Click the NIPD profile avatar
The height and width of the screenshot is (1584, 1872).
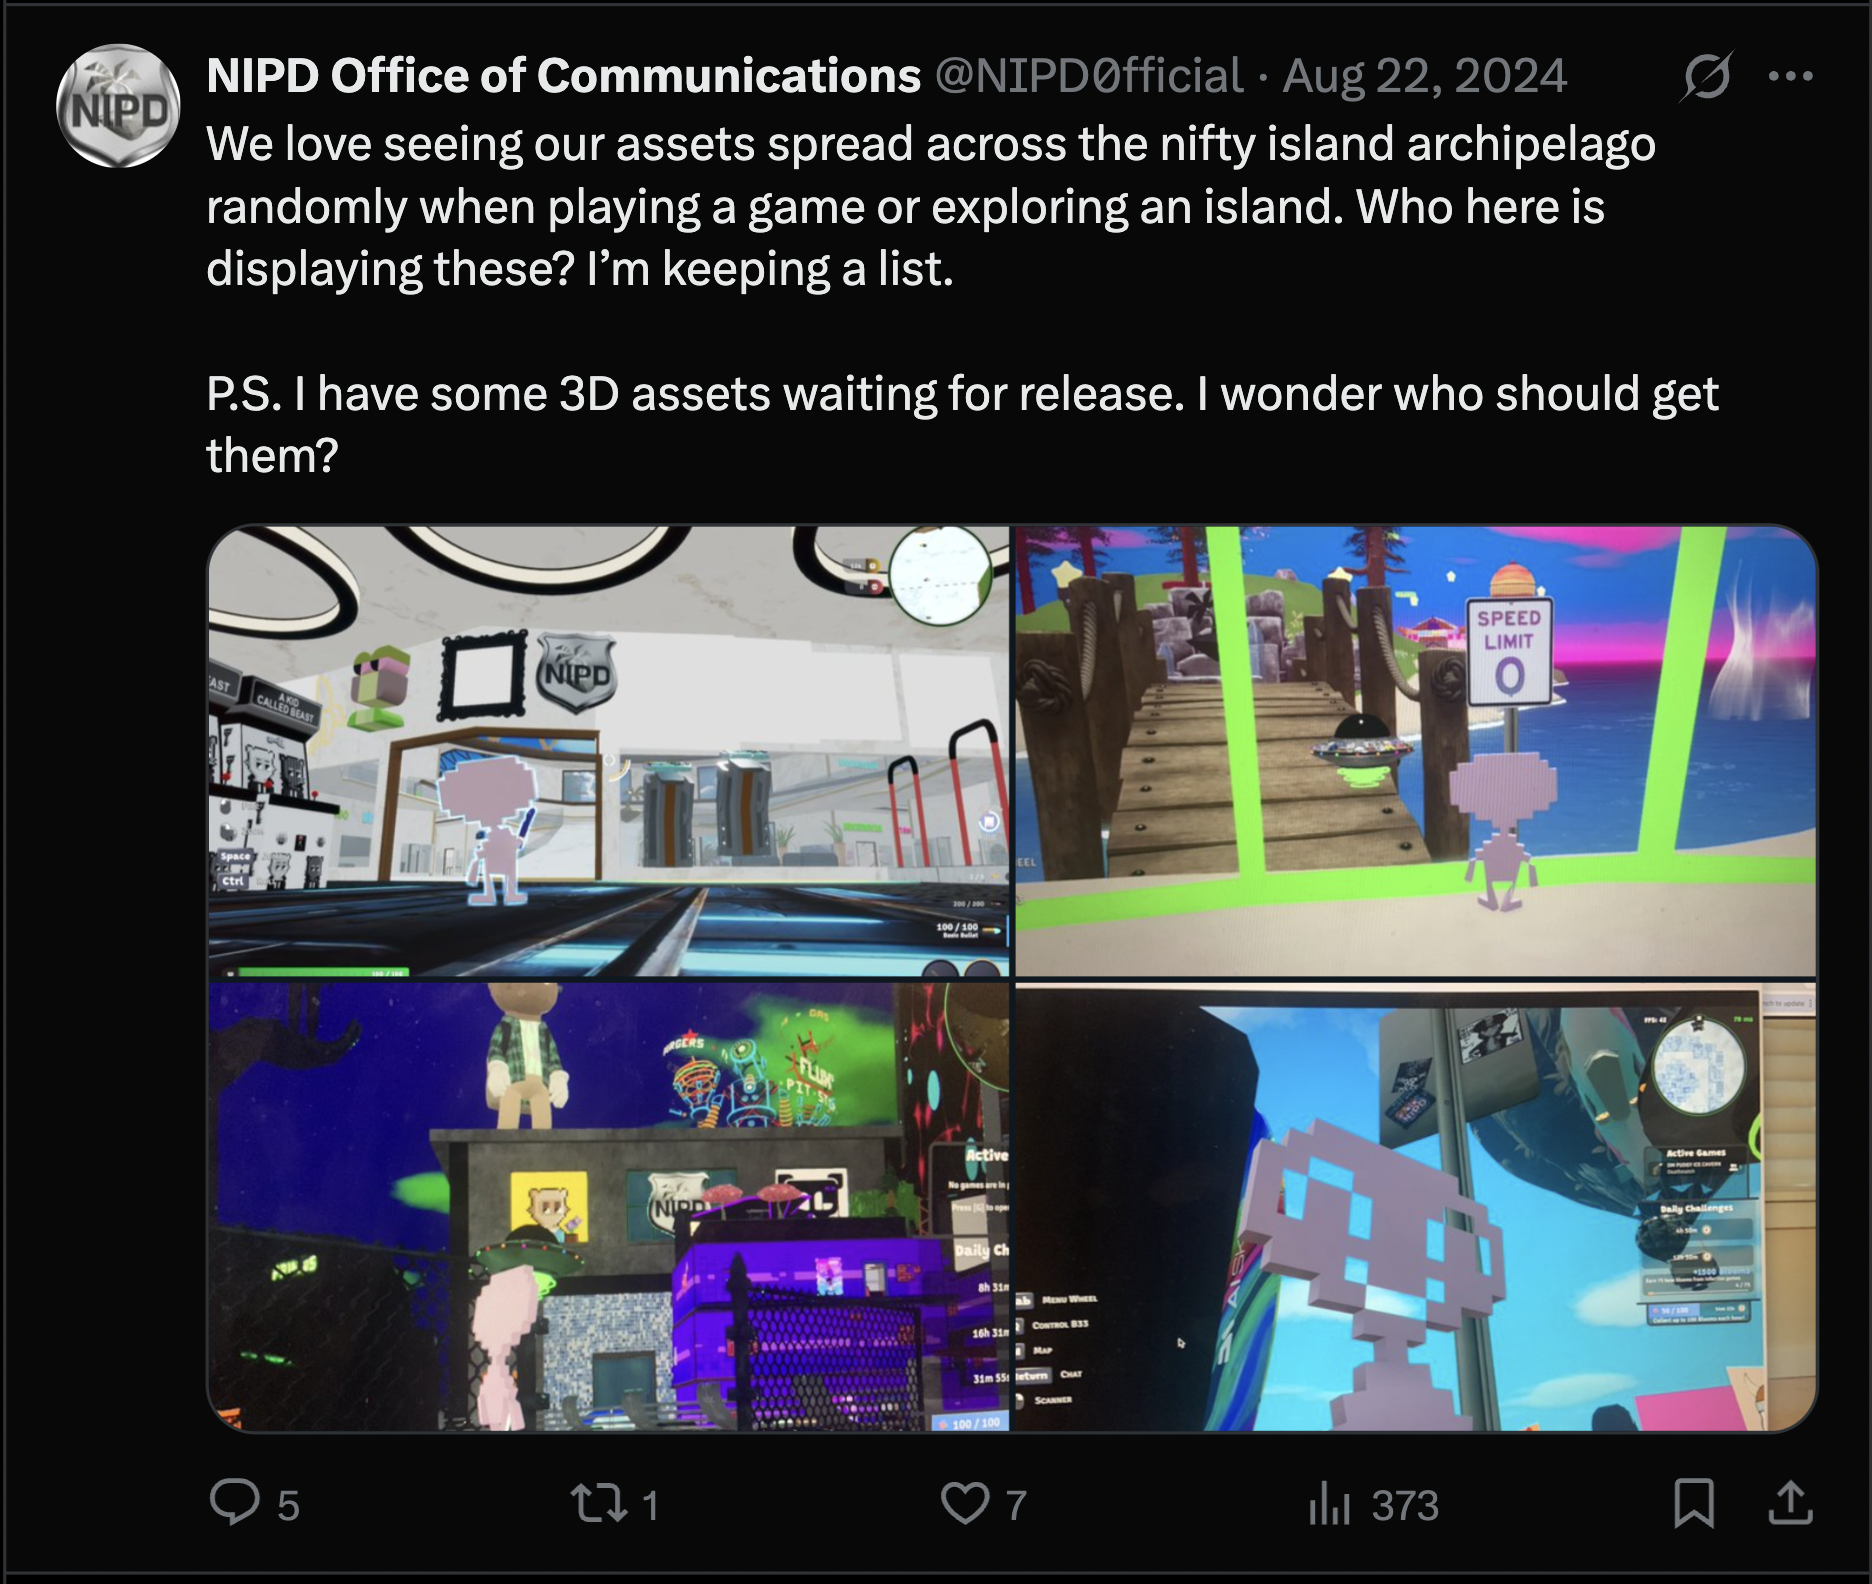coord(118,106)
